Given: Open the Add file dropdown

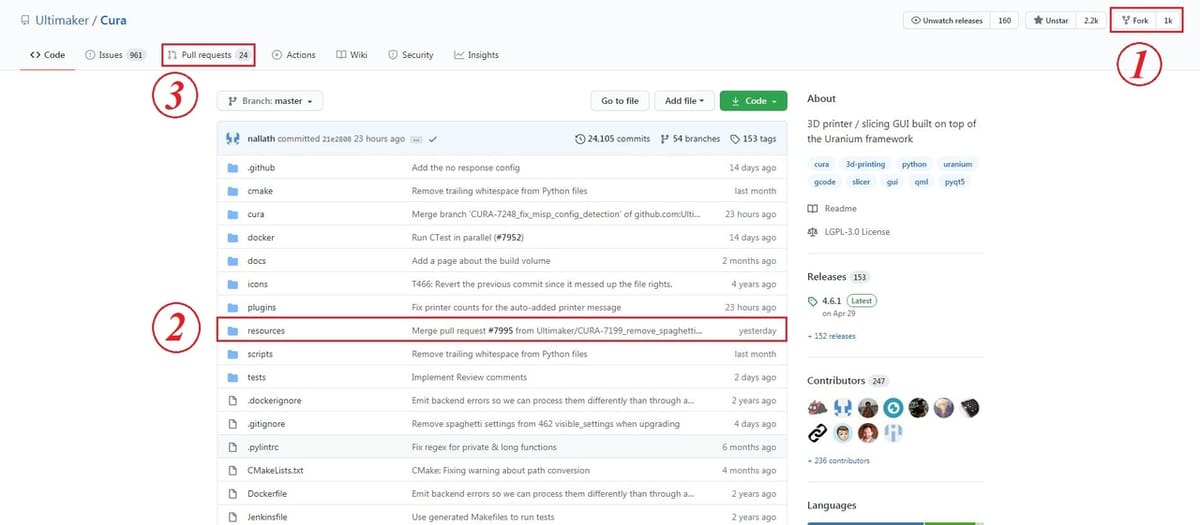Looking at the screenshot, I should (684, 101).
